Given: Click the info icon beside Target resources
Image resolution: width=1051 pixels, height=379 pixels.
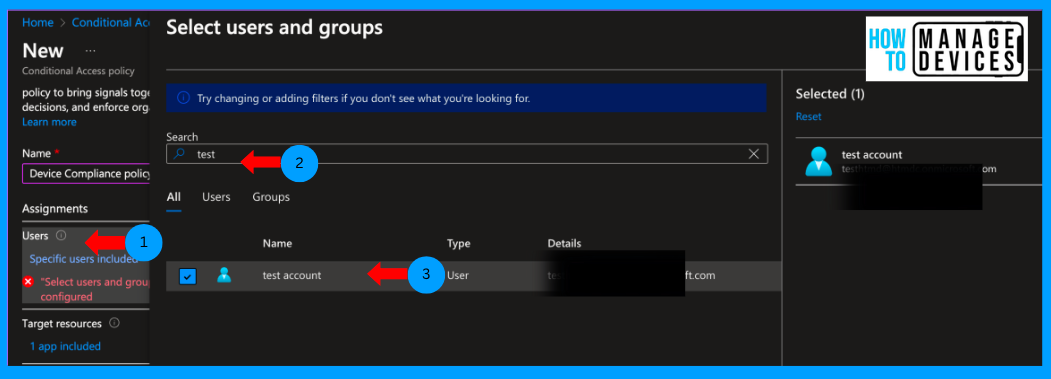Looking at the screenshot, I should point(114,323).
